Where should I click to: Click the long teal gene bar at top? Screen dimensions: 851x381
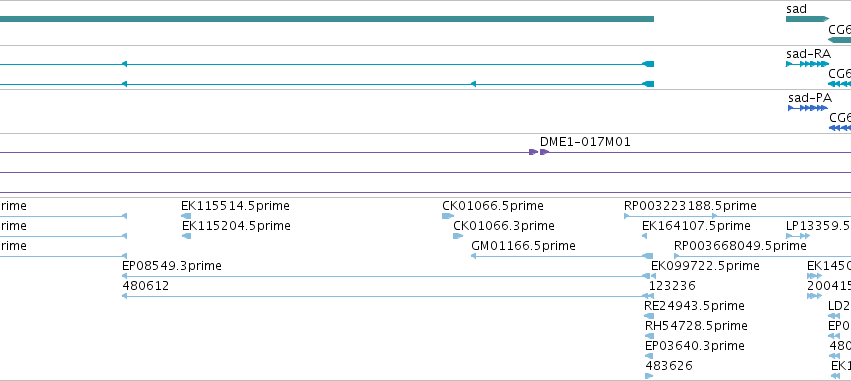327,19
